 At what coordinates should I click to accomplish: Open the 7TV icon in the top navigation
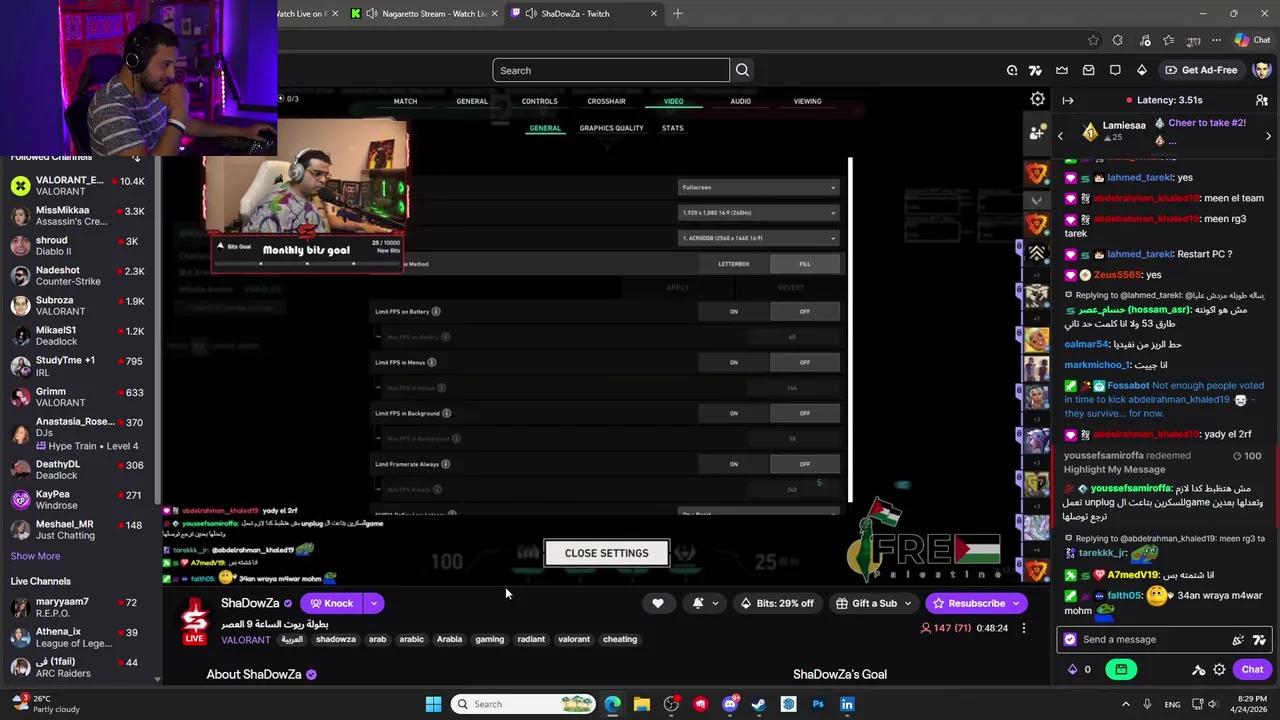(x=1035, y=70)
